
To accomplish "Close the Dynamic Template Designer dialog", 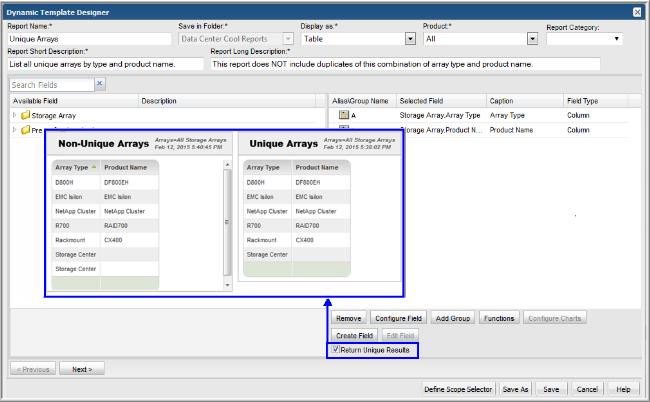I will click(638, 11).
